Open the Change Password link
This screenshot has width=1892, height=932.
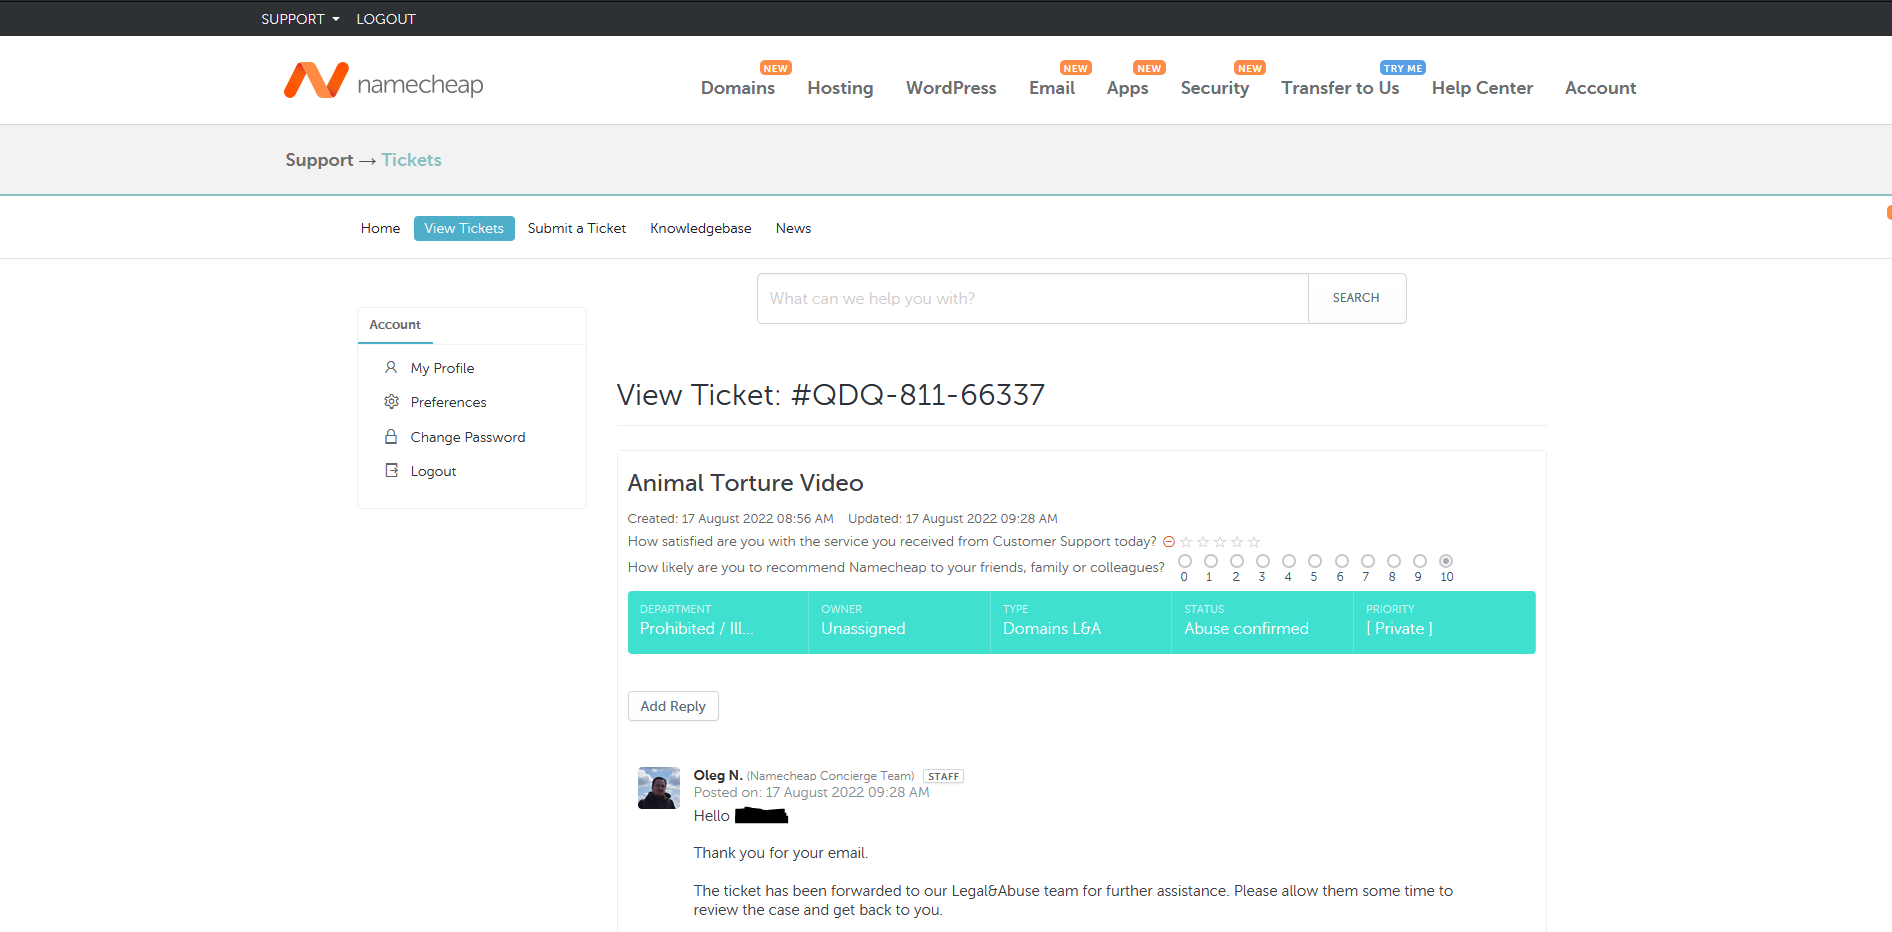468,437
